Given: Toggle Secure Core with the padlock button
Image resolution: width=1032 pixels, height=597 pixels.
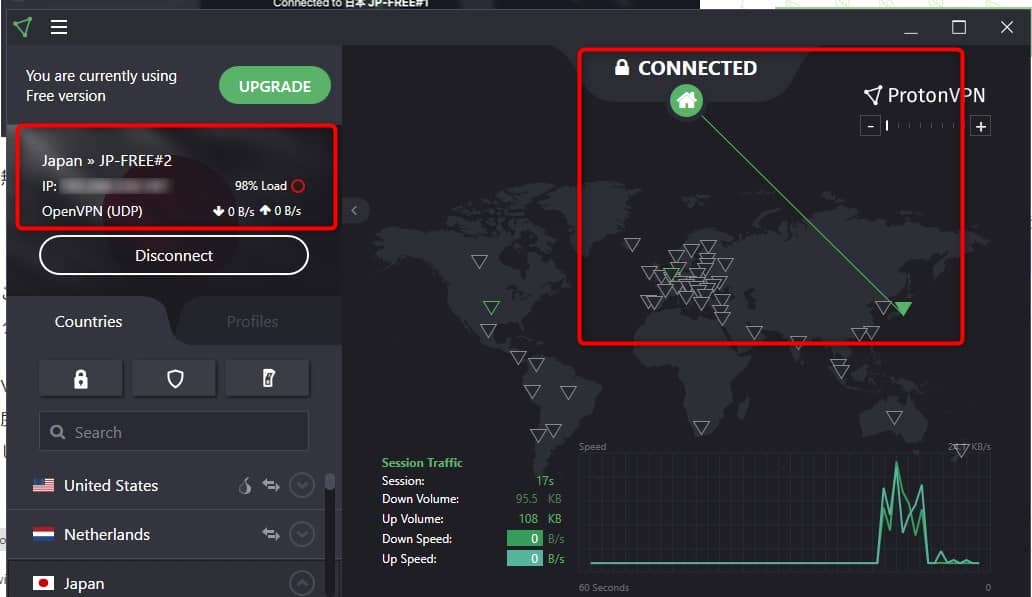Looking at the screenshot, I should [x=80, y=378].
